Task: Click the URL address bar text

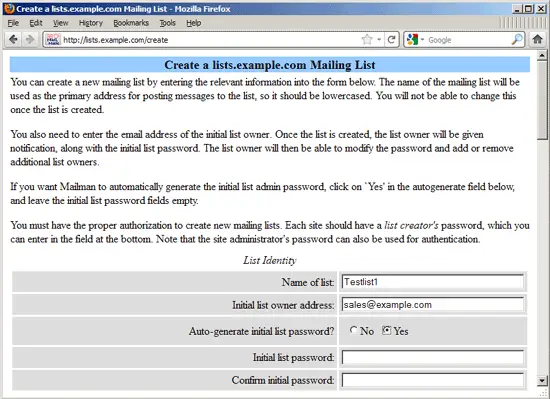Action: click(116, 40)
